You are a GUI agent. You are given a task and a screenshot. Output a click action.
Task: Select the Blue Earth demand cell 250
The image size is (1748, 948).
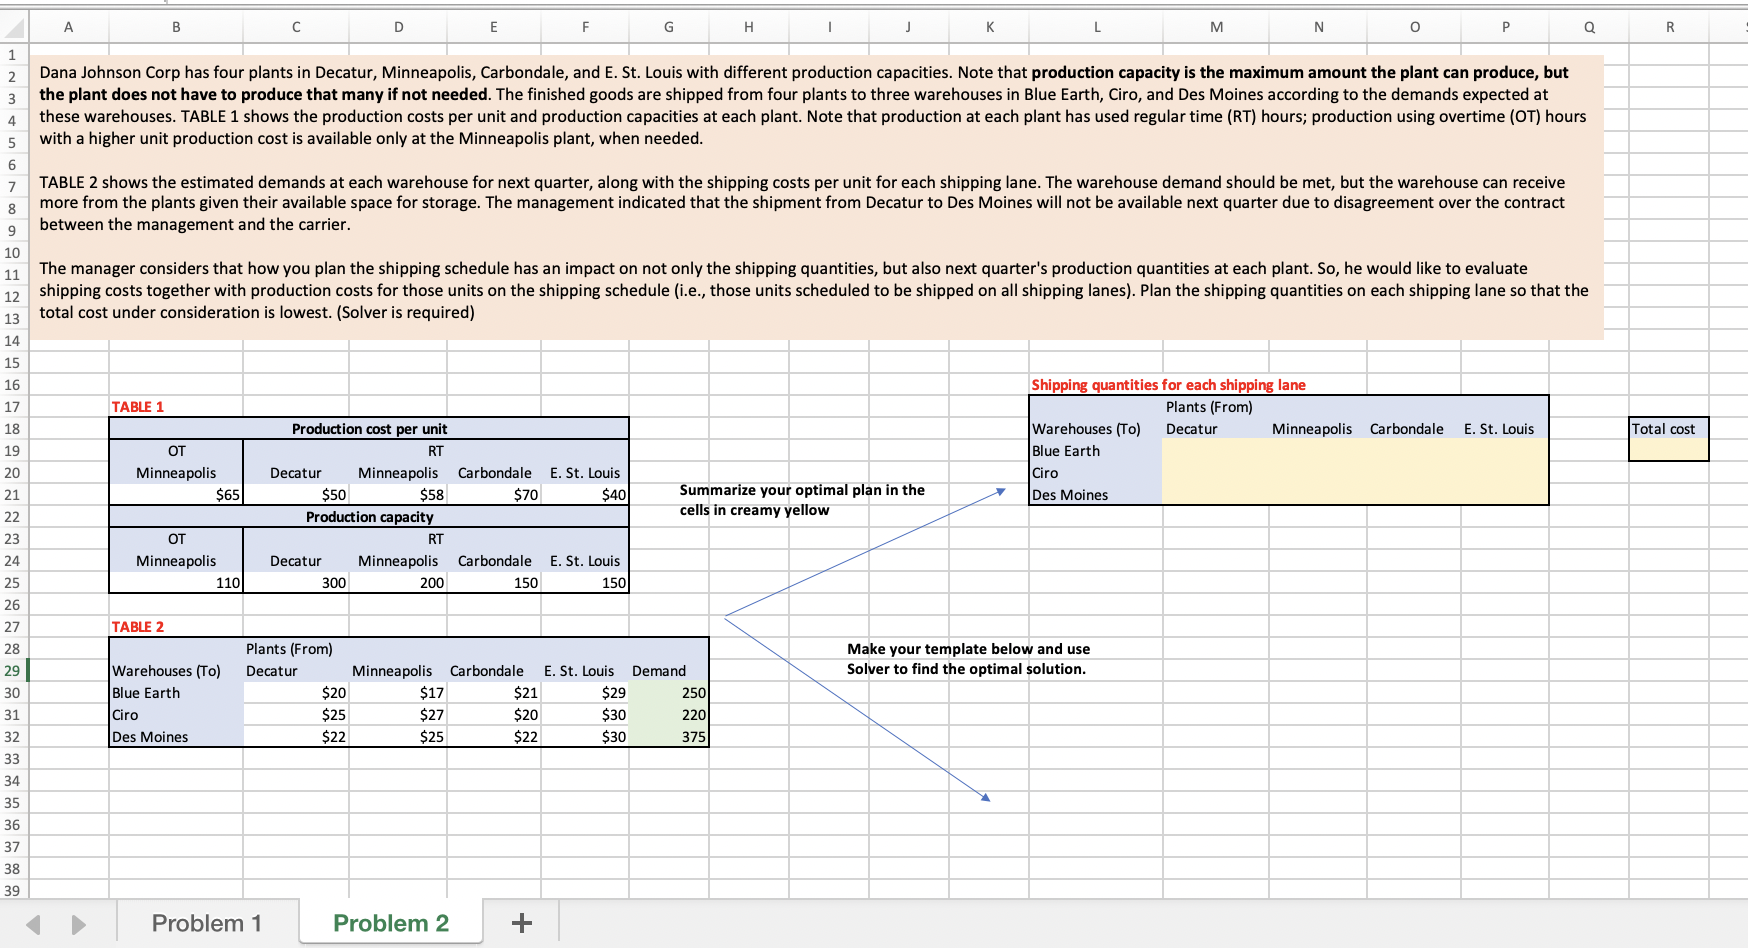669,693
